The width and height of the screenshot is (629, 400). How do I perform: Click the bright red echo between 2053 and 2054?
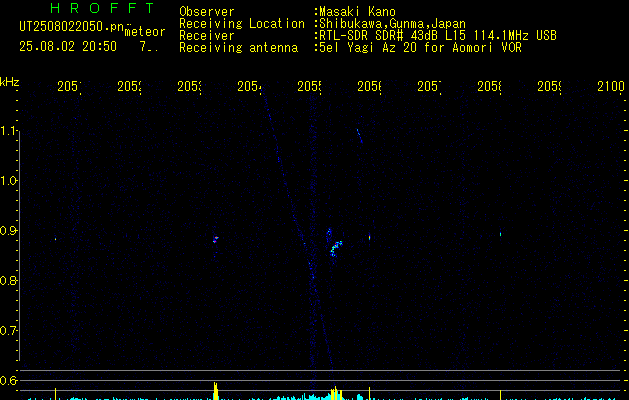pyautogui.click(x=215, y=240)
